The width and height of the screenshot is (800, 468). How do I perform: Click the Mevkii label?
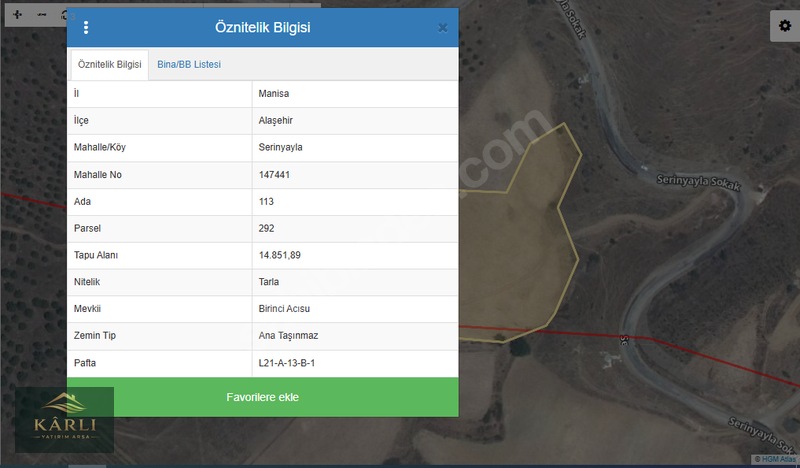87,309
